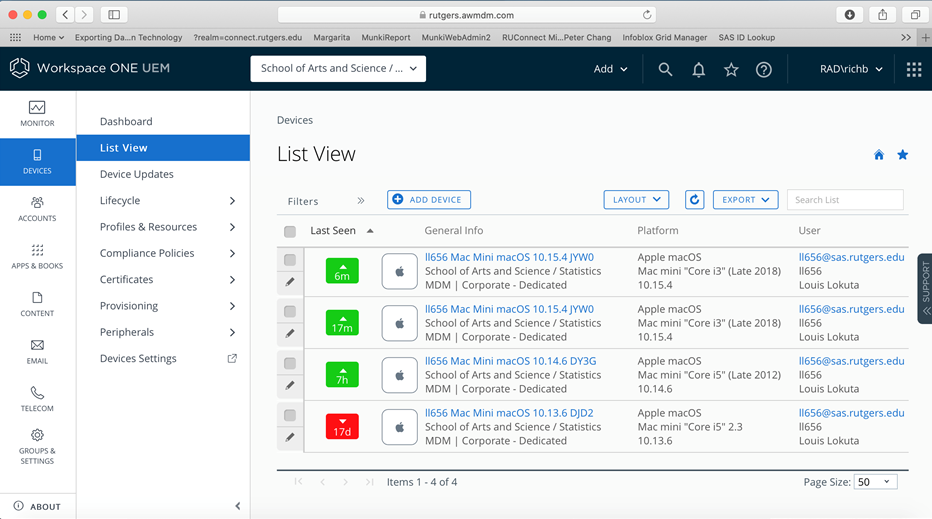Screen dimensions: 932x519
Task: Expand the Filters panel chevrons
Action: click(x=361, y=201)
